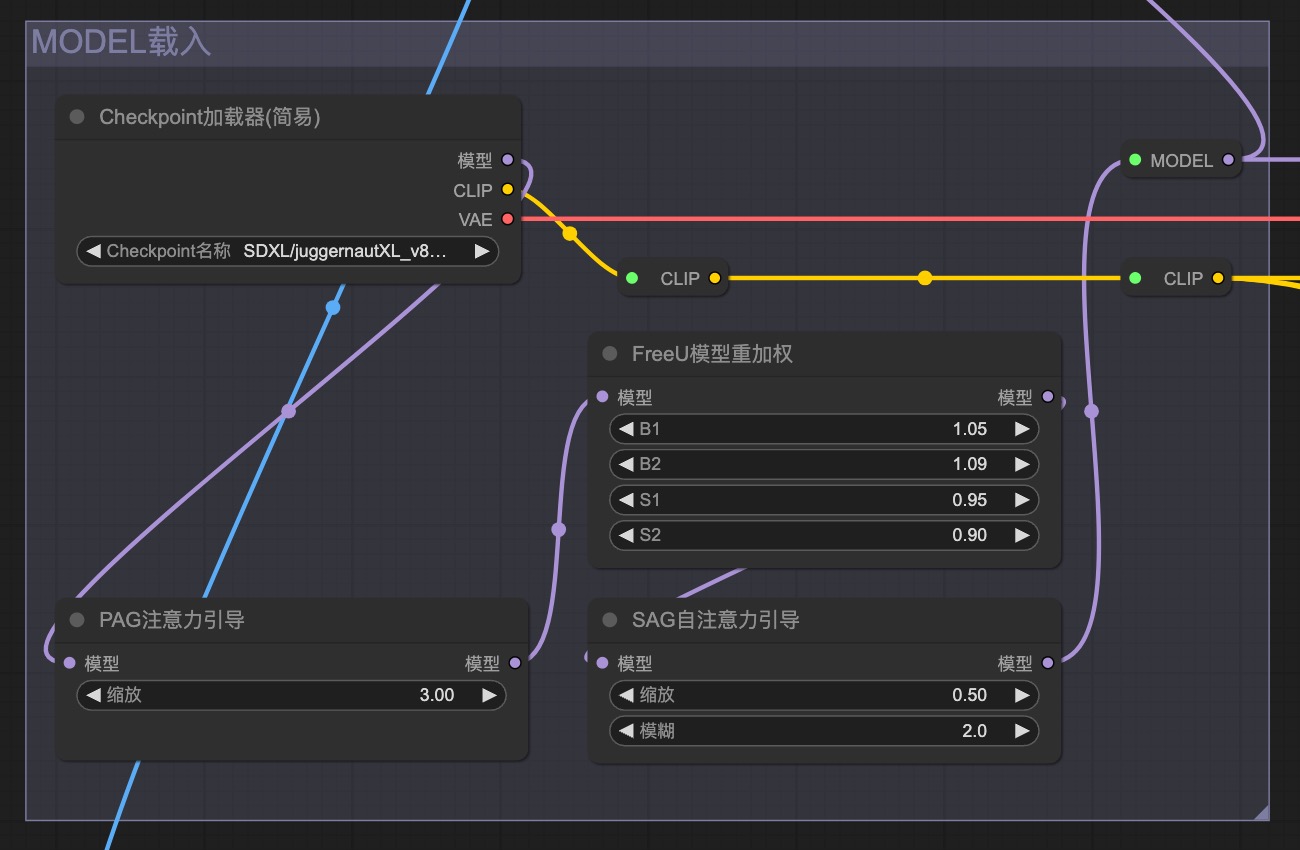Increase S1 value with the right arrow
Screen dimensions: 1300x850
[1022, 500]
